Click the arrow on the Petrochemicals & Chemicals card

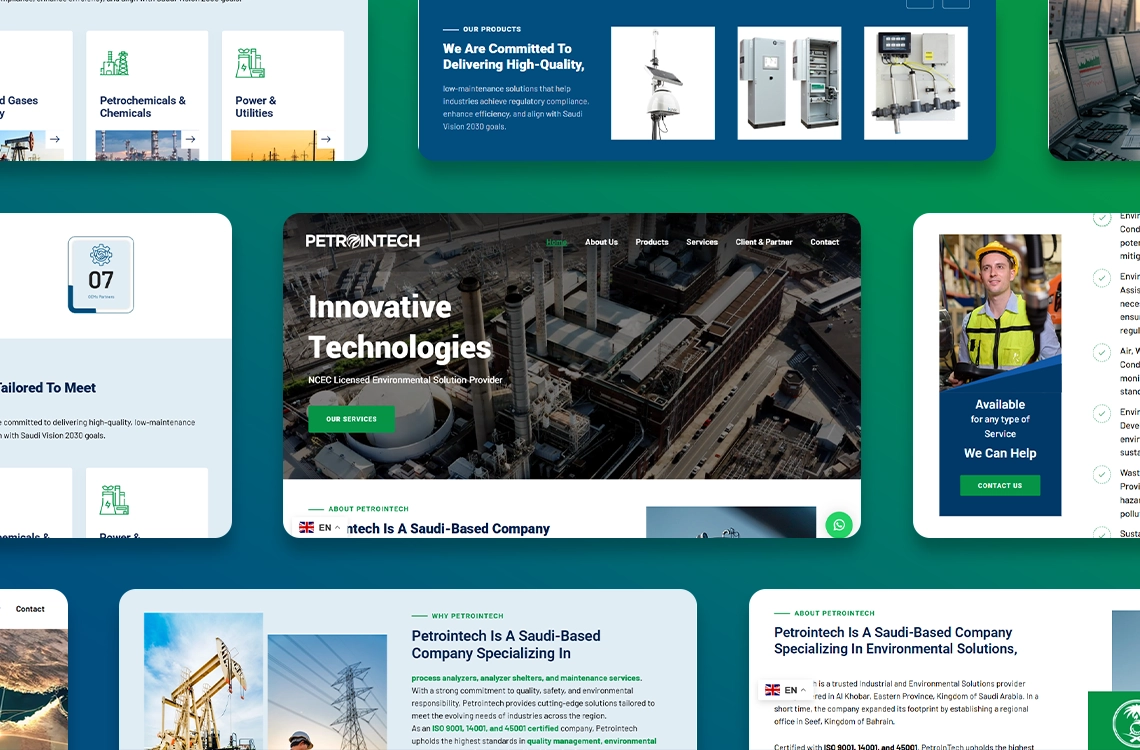tap(190, 140)
